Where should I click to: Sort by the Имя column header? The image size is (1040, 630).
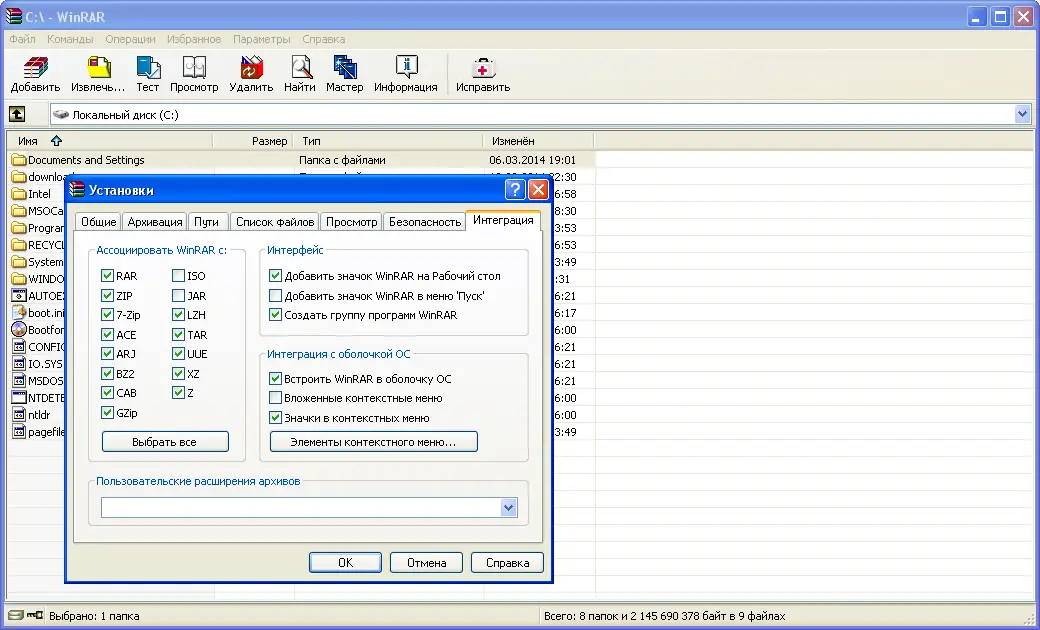coord(109,141)
